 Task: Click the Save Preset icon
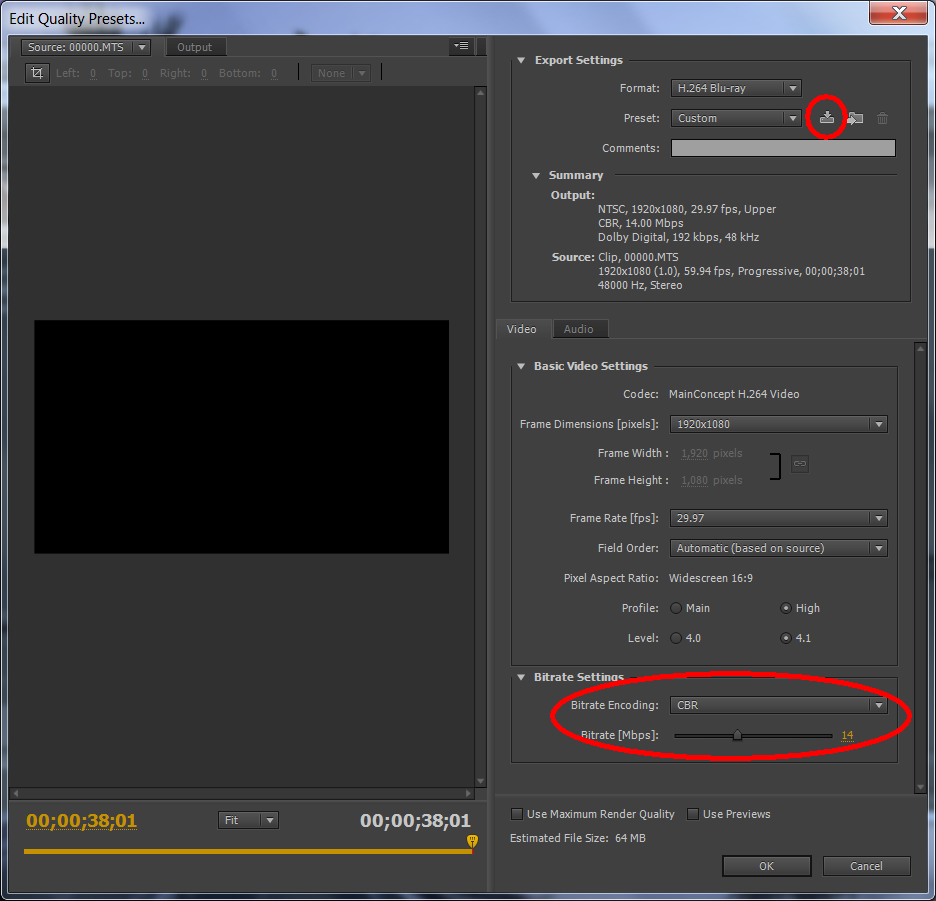tap(826, 118)
